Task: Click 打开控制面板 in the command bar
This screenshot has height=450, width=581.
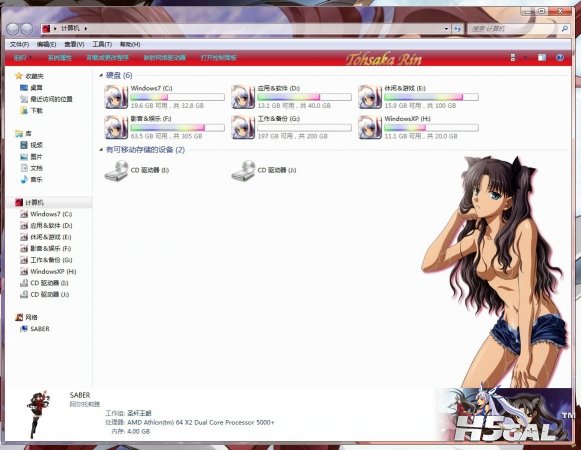Action: [x=218, y=57]
